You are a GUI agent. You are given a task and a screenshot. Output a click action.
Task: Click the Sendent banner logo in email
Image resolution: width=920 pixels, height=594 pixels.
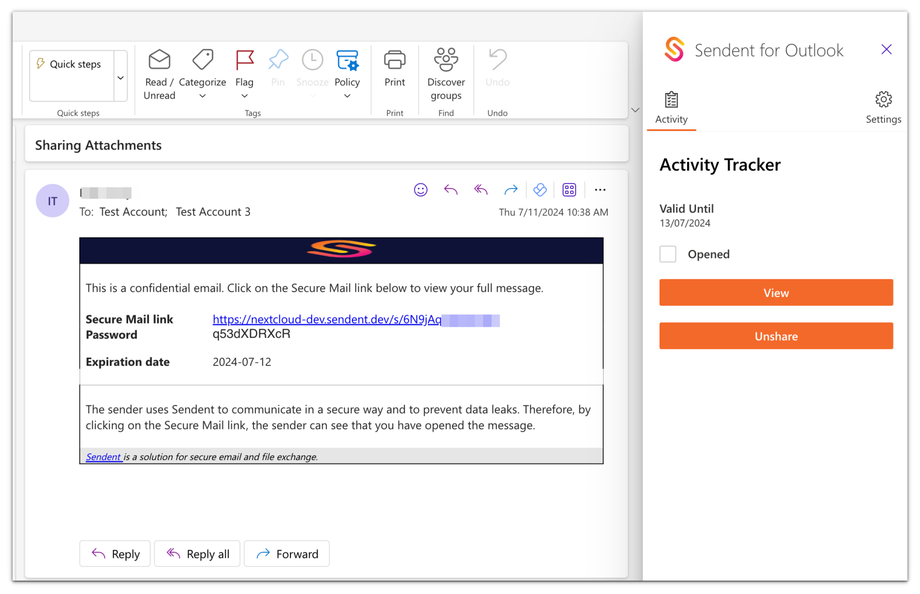tap(341, 249)
